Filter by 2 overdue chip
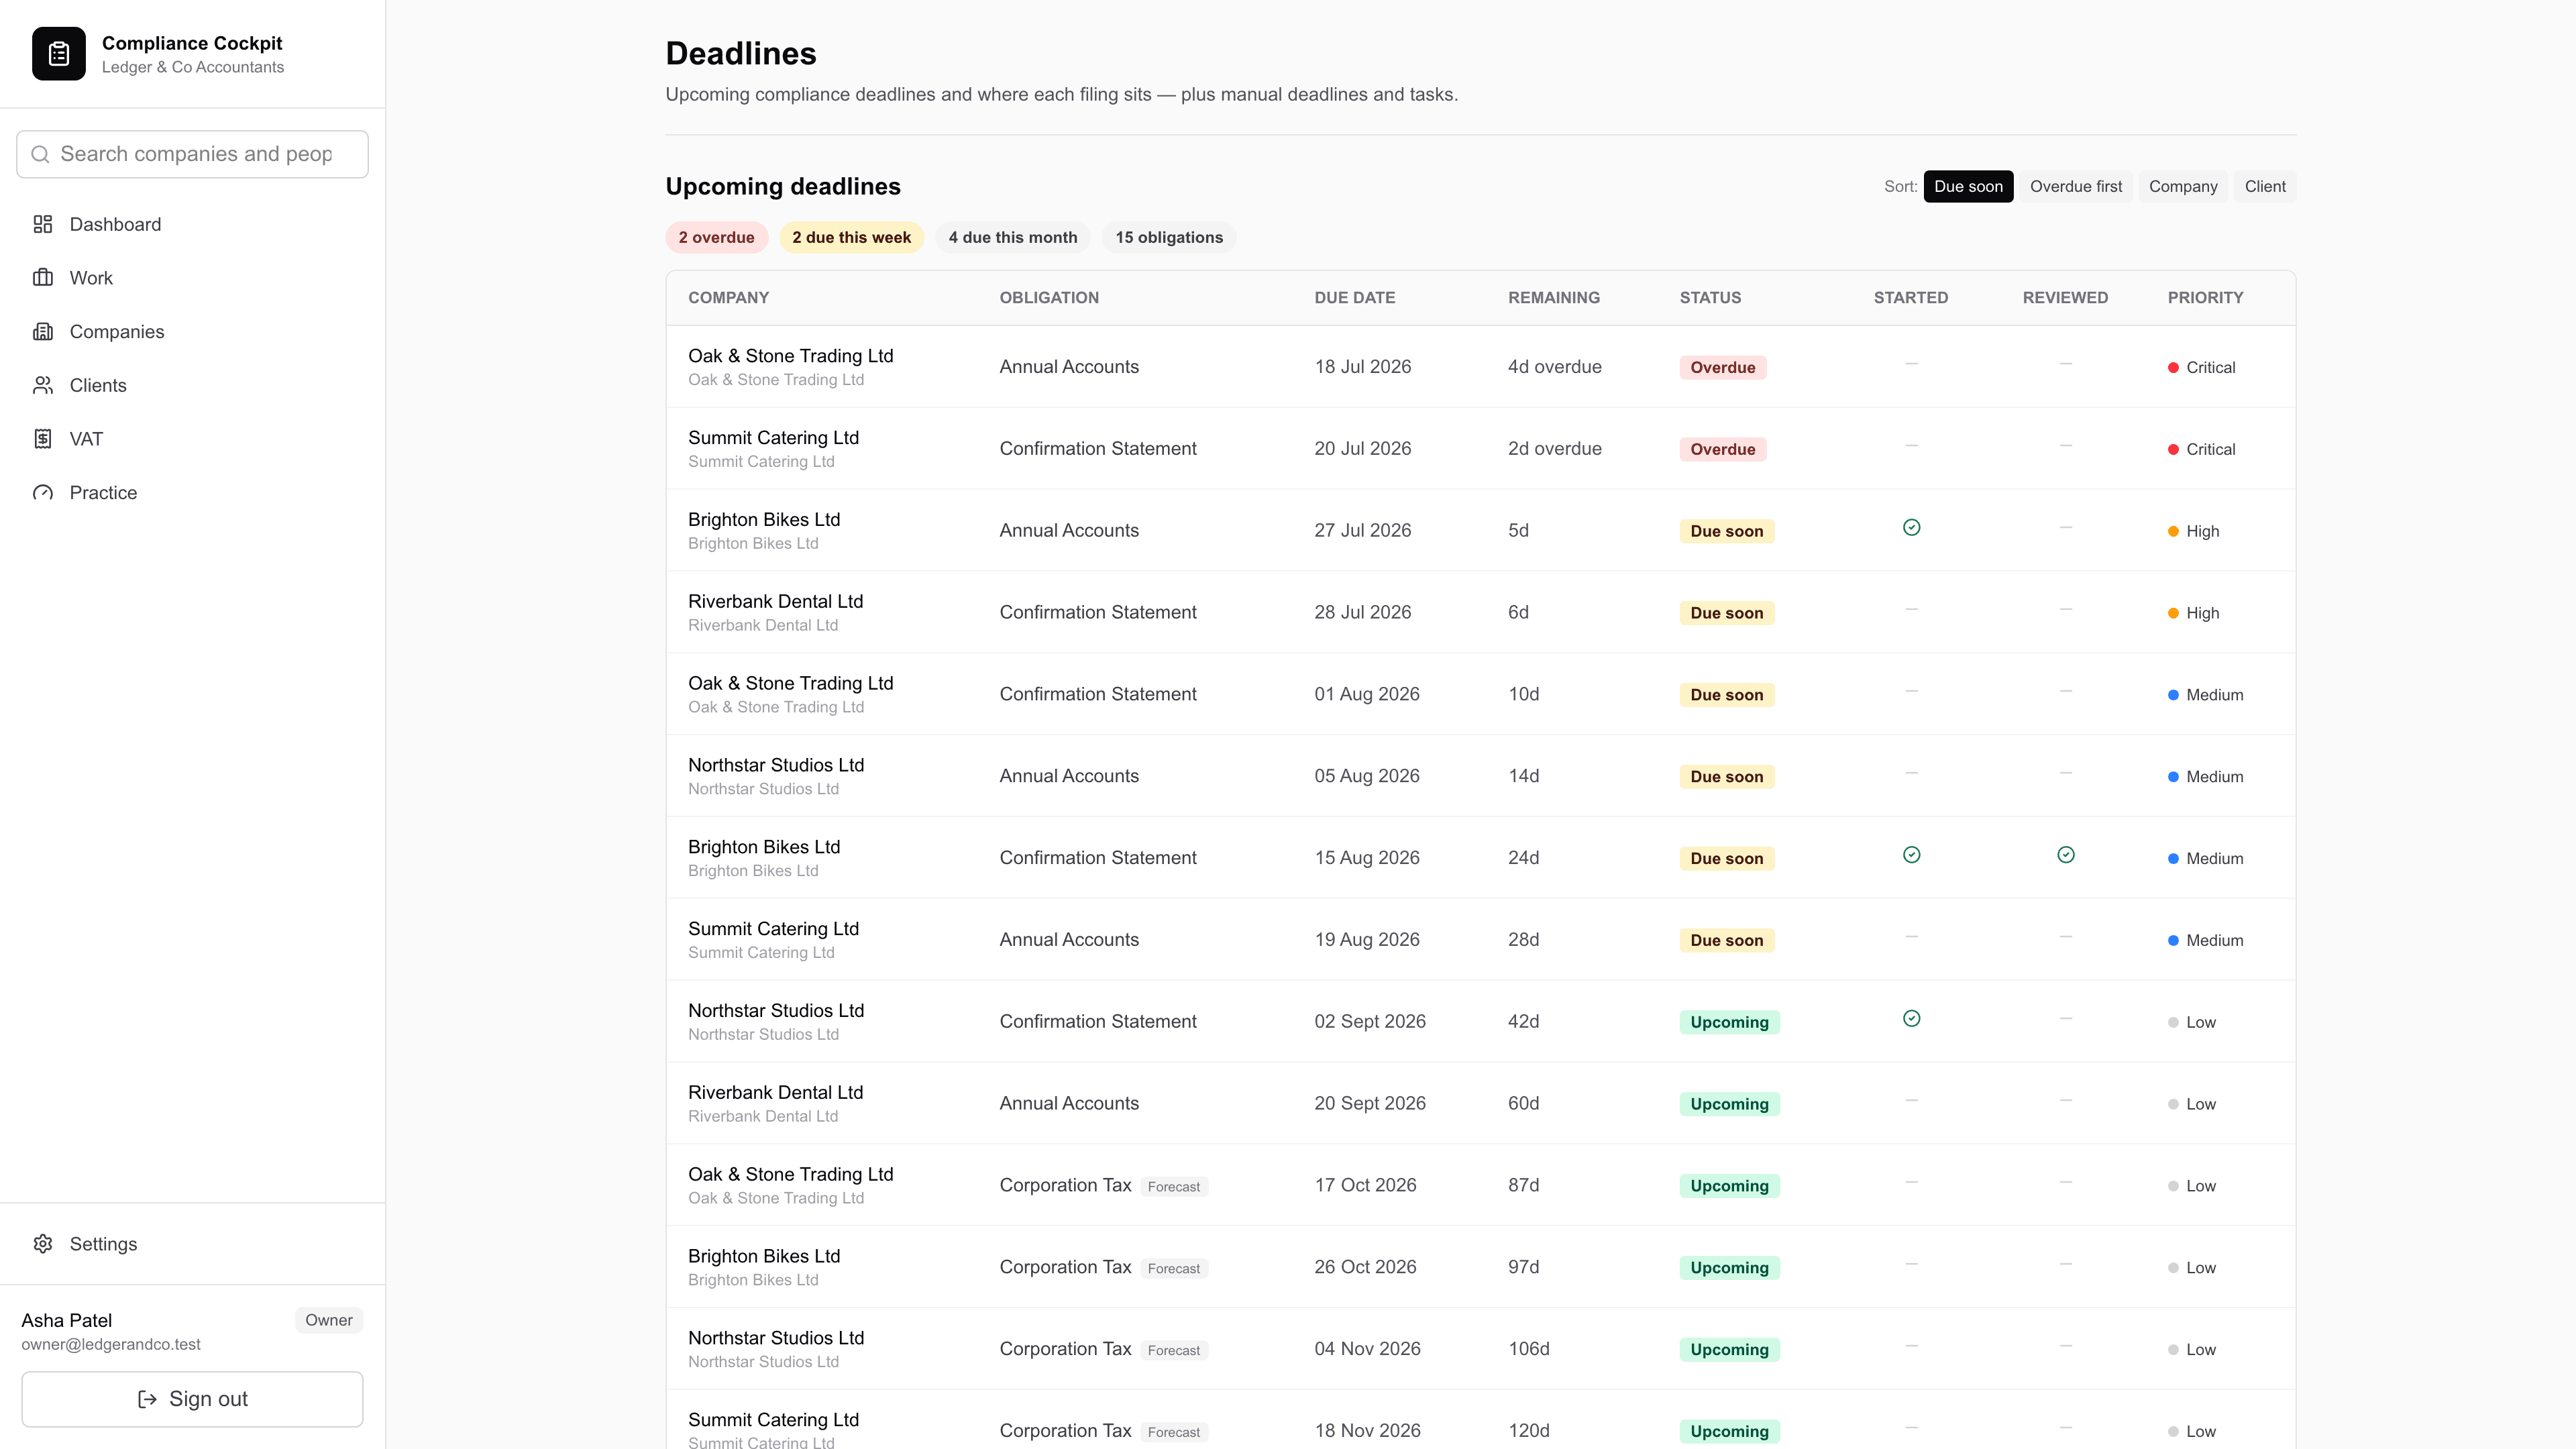 [716, 238]
